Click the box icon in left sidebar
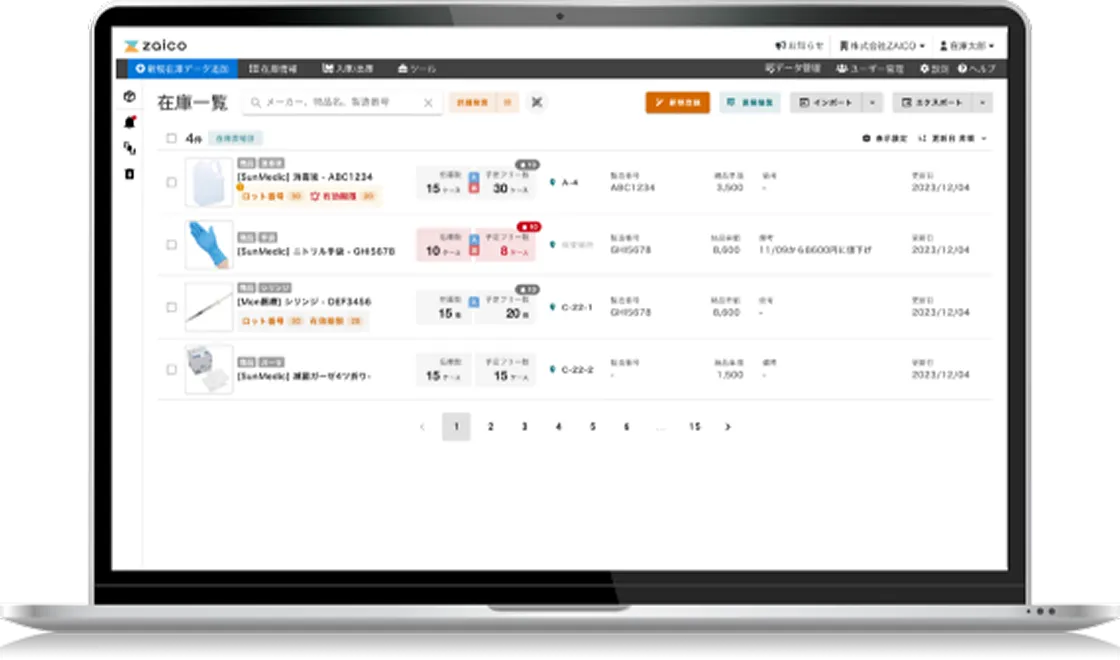This screenshot has width=1120, height=660. tap(129, 97)
